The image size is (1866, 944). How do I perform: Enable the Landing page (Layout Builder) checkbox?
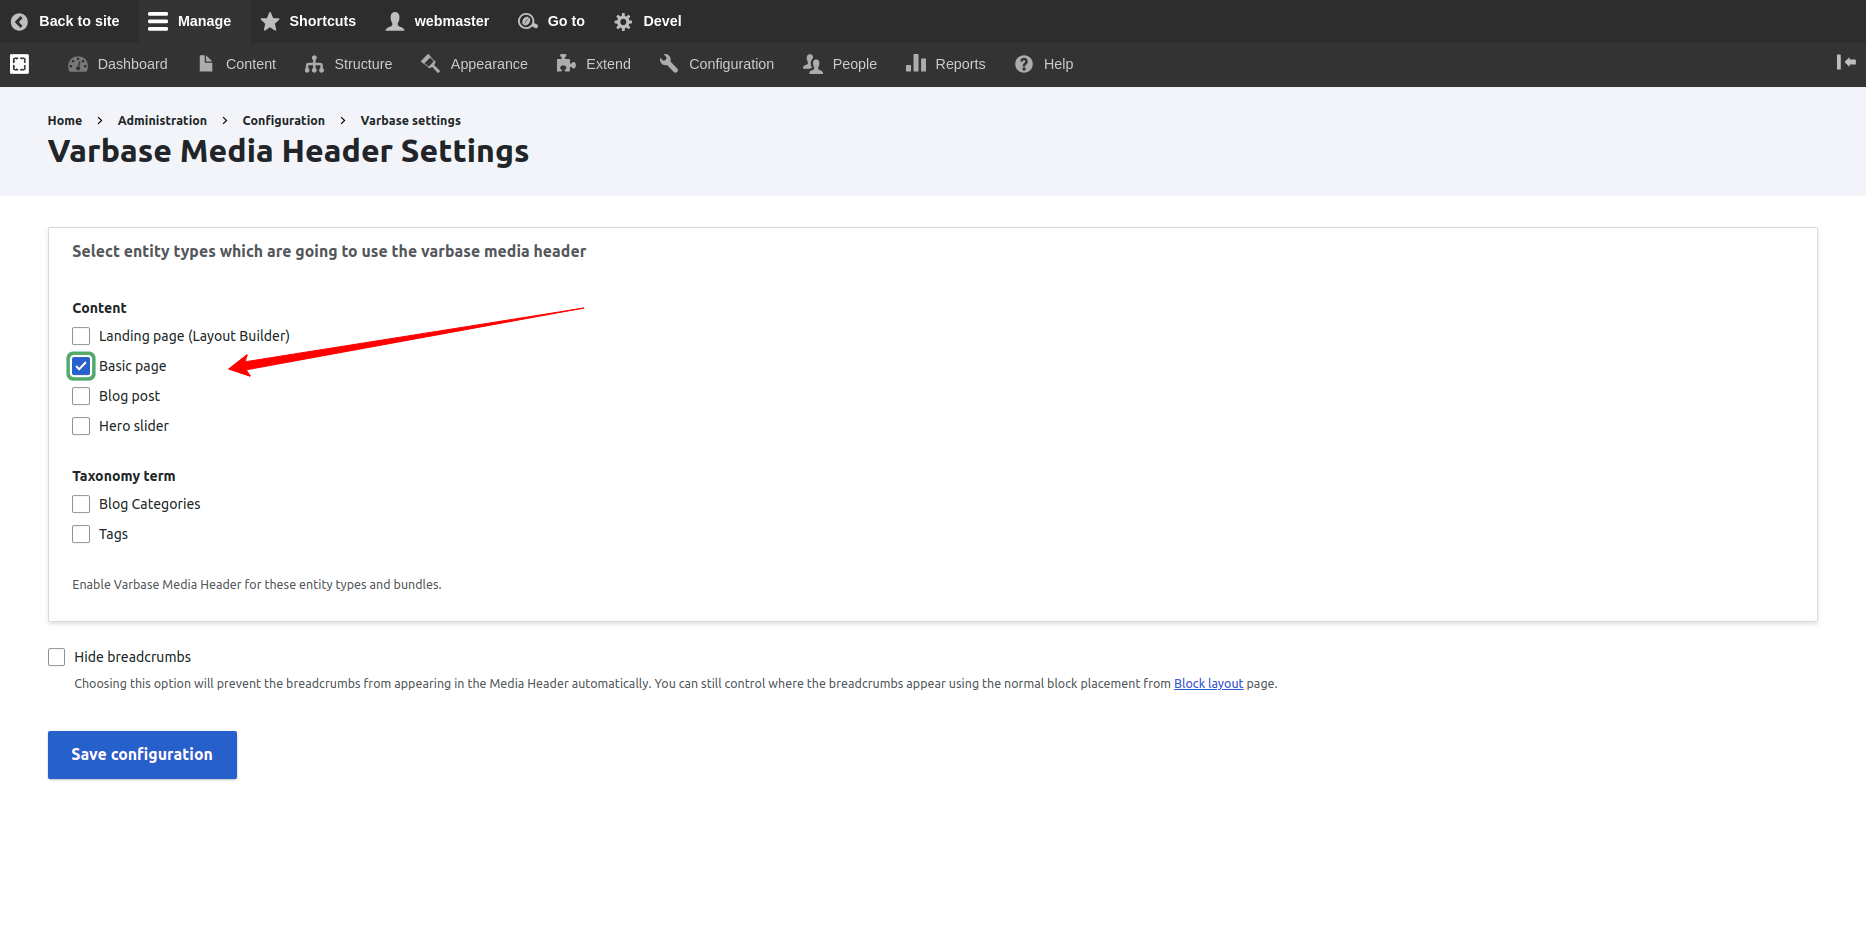(81, 336)
